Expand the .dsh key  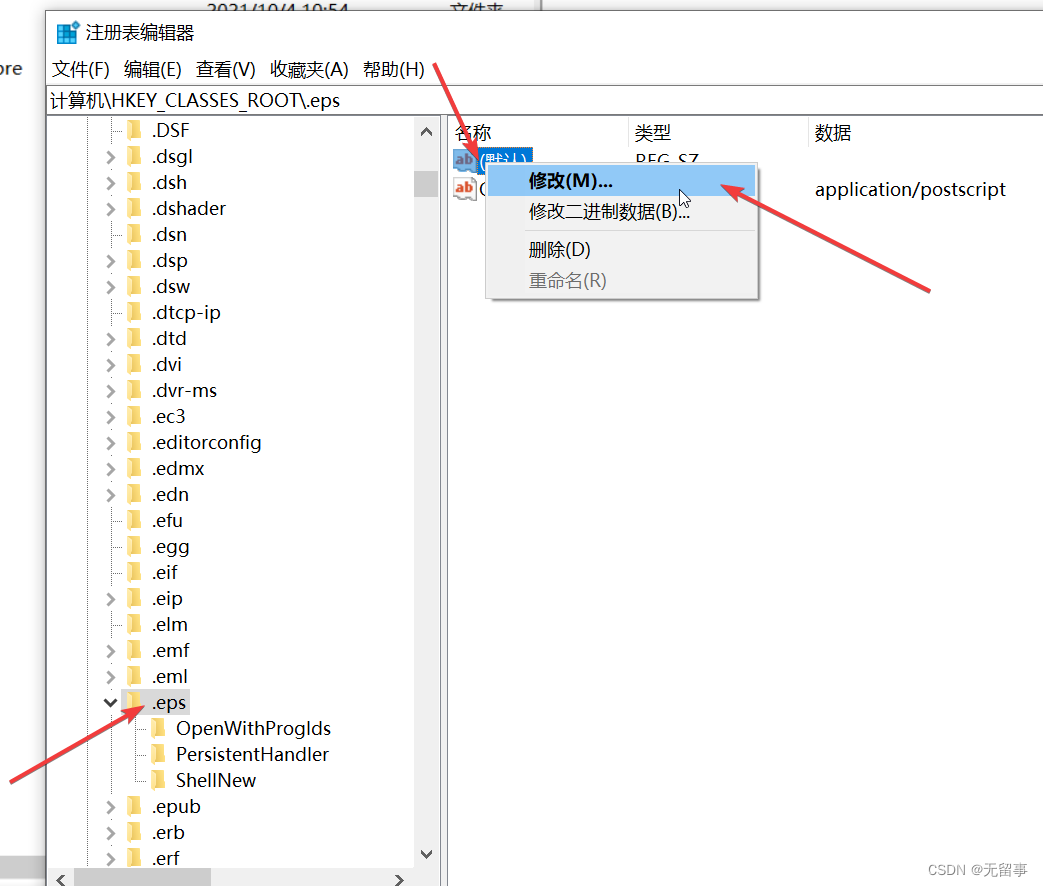[x=110, y=182]
